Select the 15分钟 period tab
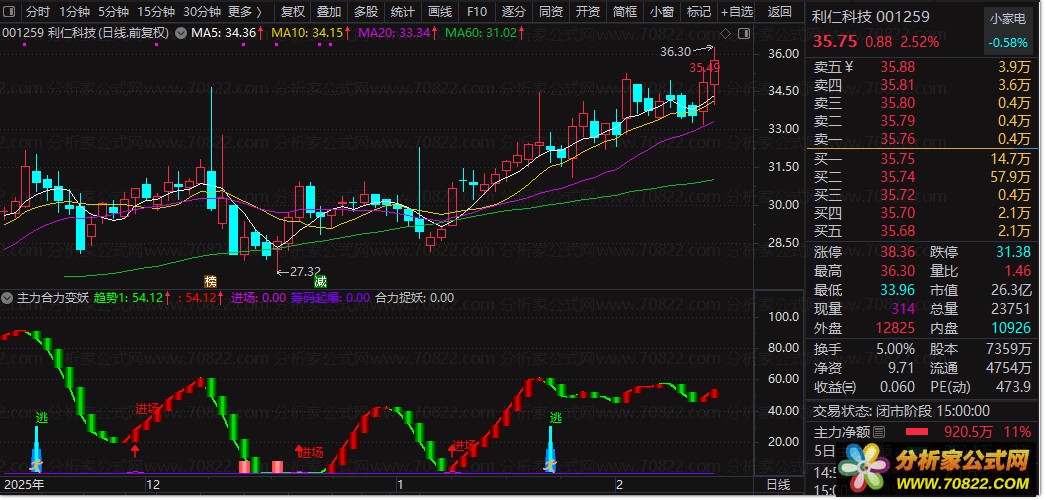Image resolution: width=1046 pixels, height=500 pixels. pos(155,12)
